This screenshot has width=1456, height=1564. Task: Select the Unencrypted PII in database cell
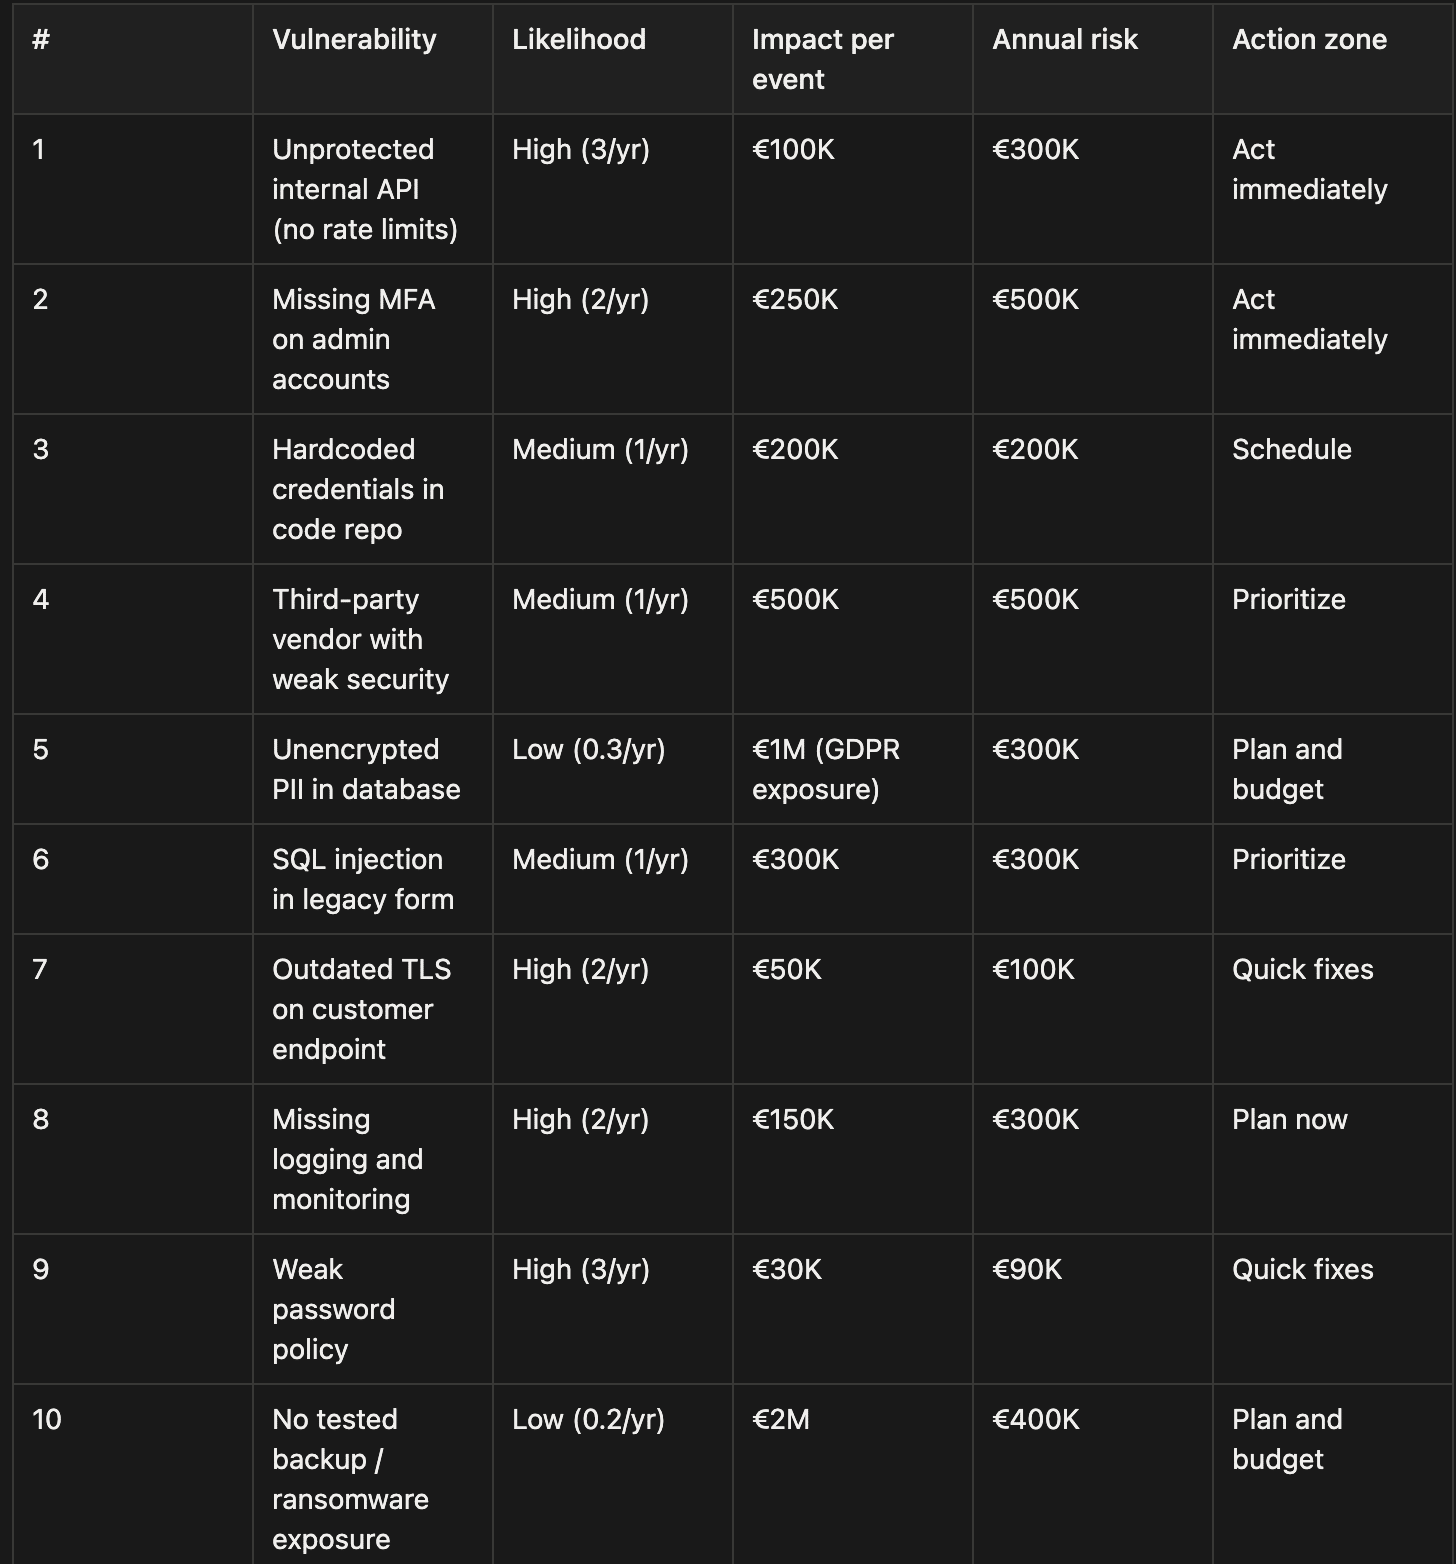365,769
